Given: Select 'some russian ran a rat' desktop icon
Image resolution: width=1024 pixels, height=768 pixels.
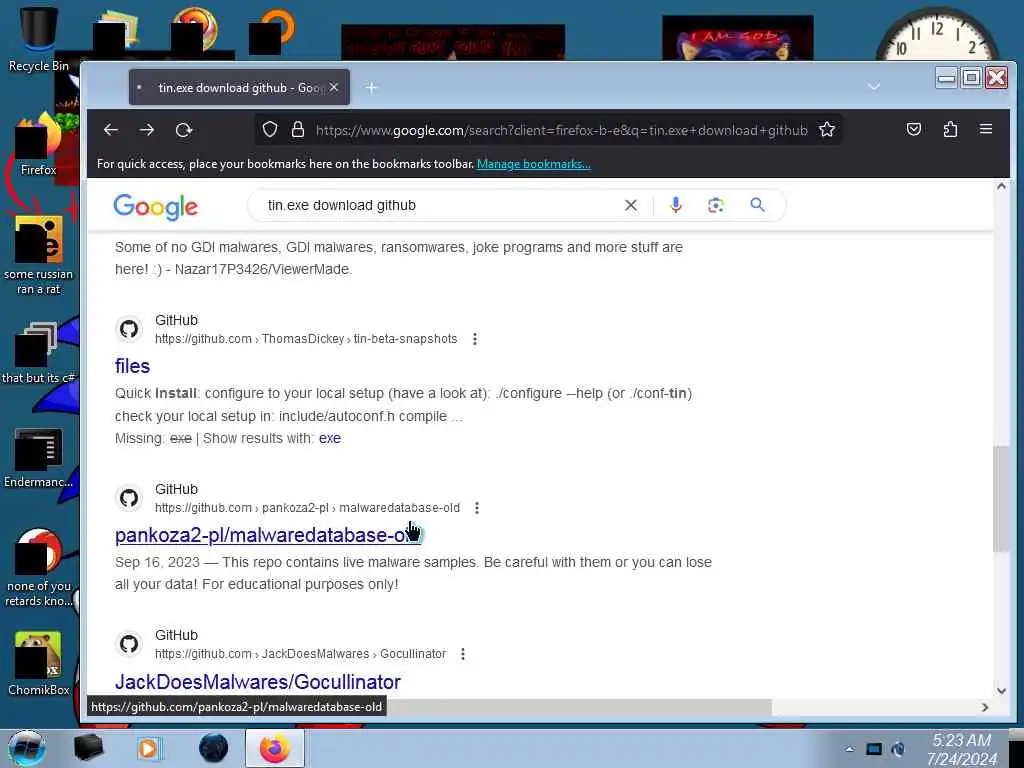Looking at the screenshot, I should point(38,256).
